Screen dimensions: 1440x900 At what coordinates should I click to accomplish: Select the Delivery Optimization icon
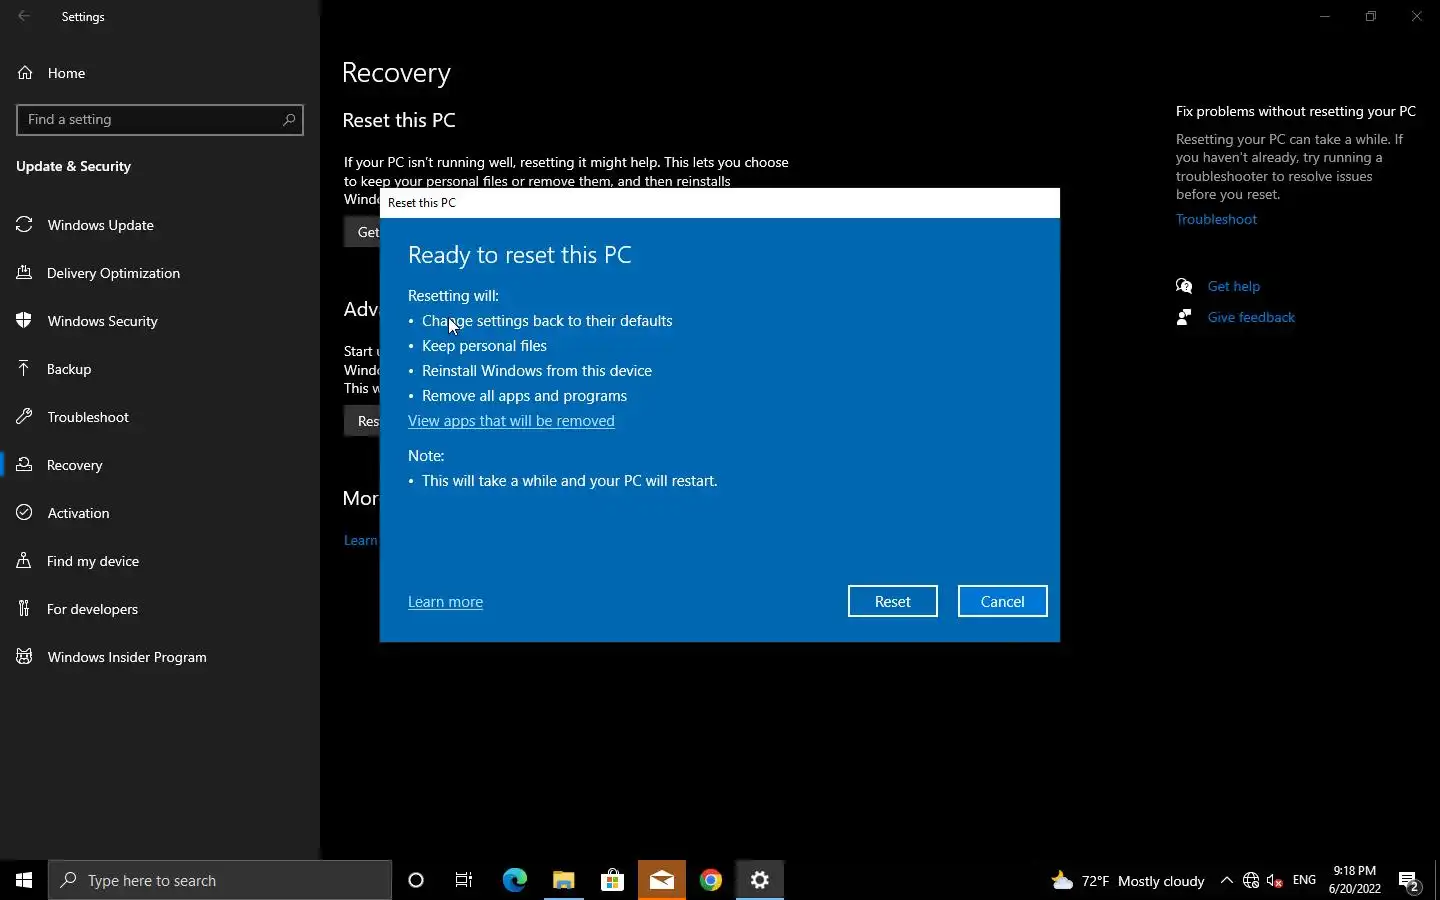(x=25, y=273)
